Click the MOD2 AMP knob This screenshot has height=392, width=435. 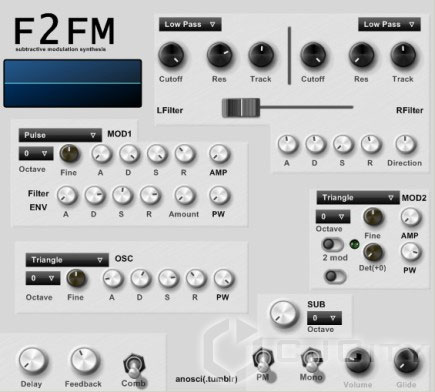411,217
